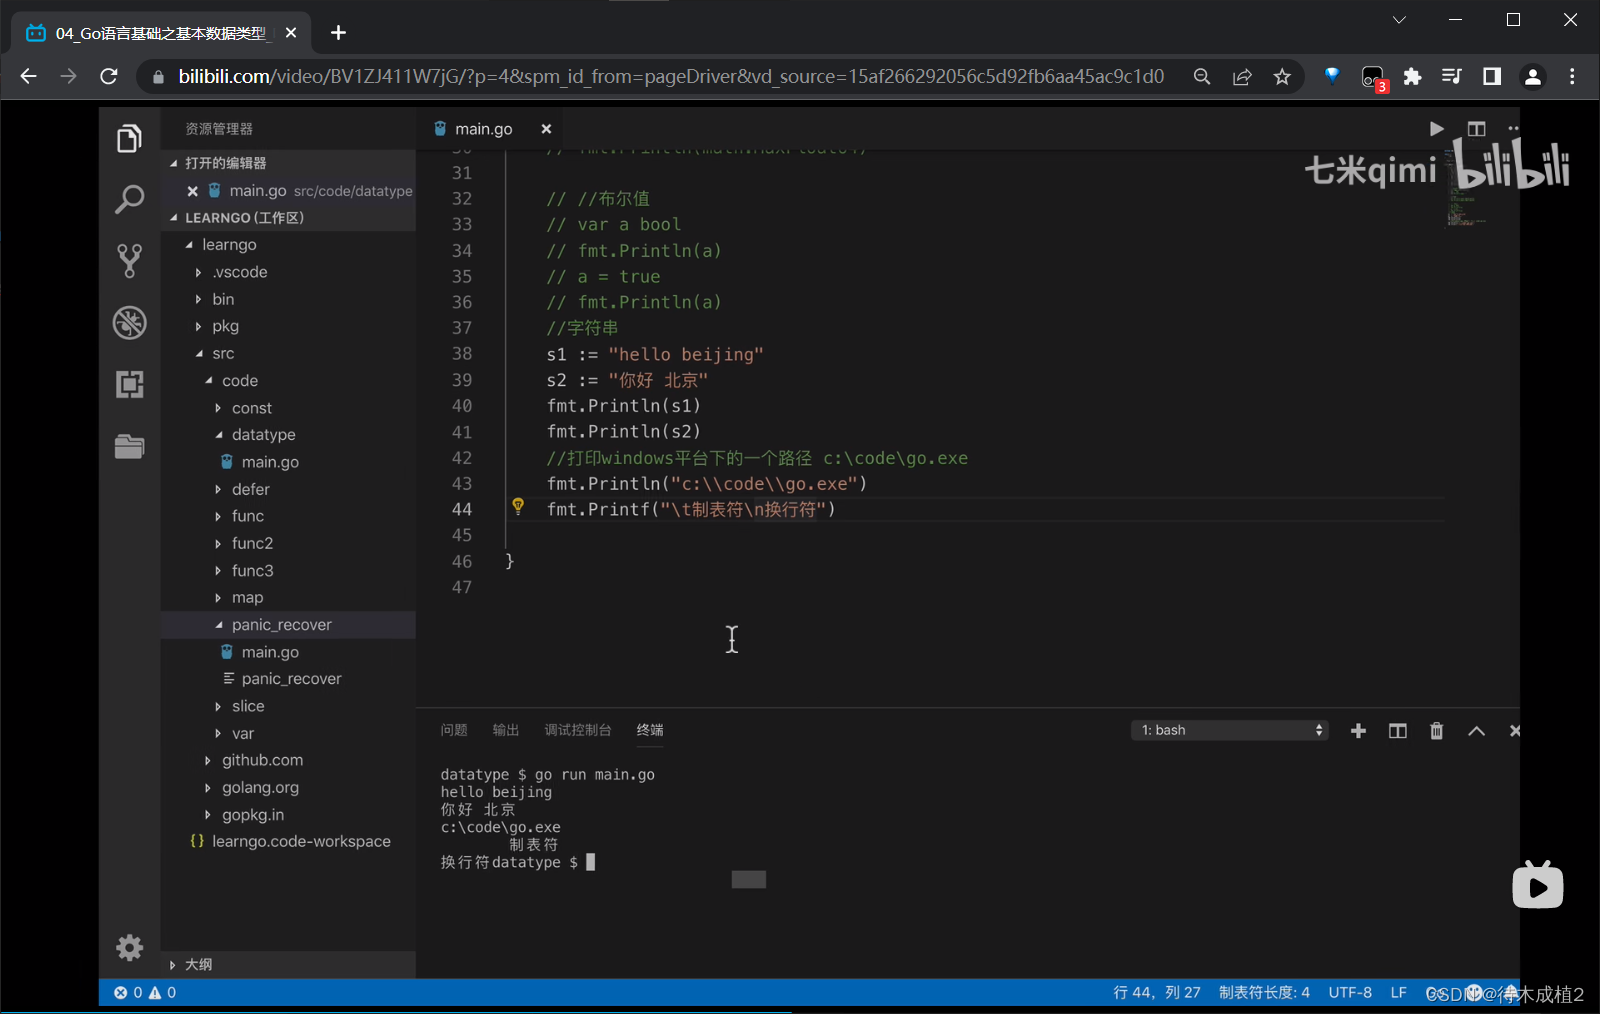Open main.go under datatype folder
This screenshot has height=1014, width=1600.
coord(288,462)
